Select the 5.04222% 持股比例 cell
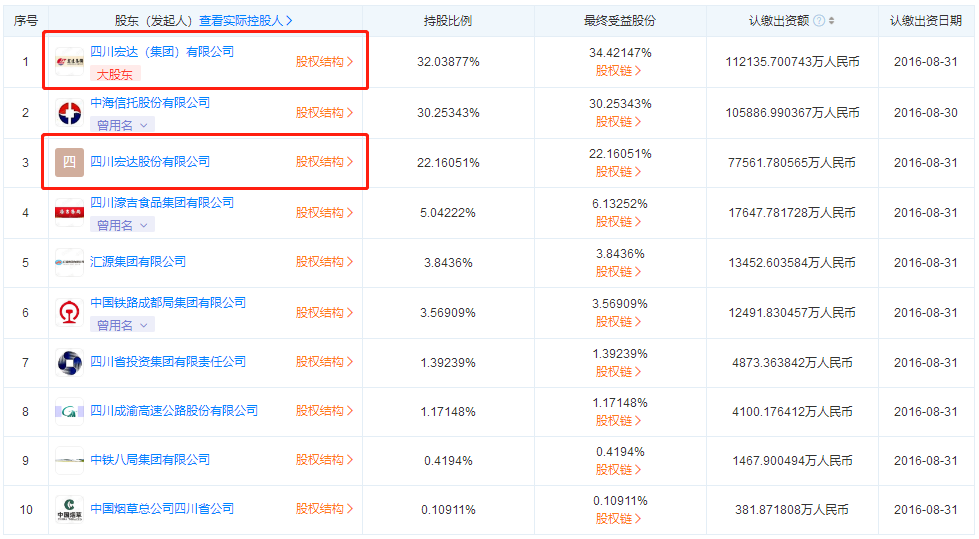 point(448,213)
